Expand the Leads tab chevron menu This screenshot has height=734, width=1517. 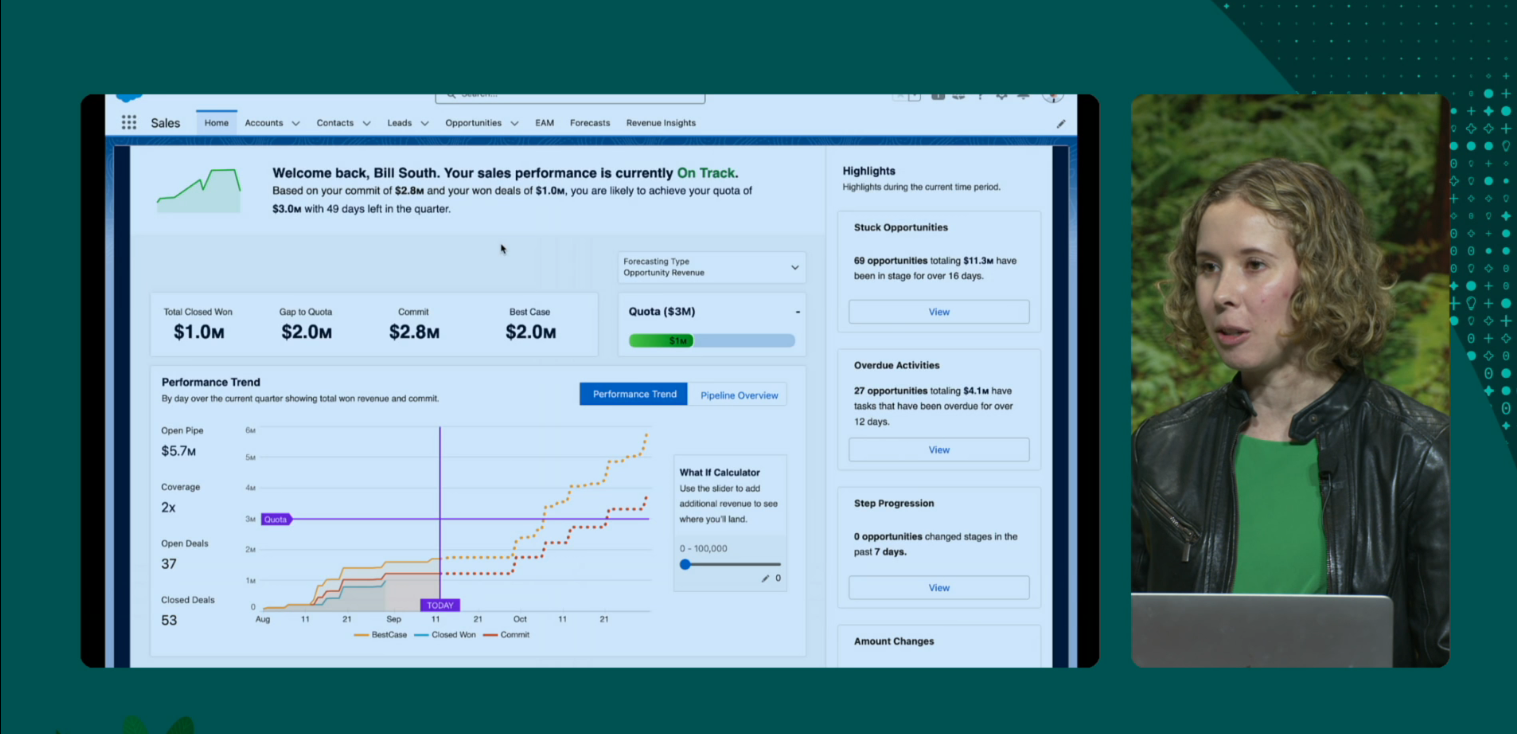pyautogui.click(x=425, y=124)
